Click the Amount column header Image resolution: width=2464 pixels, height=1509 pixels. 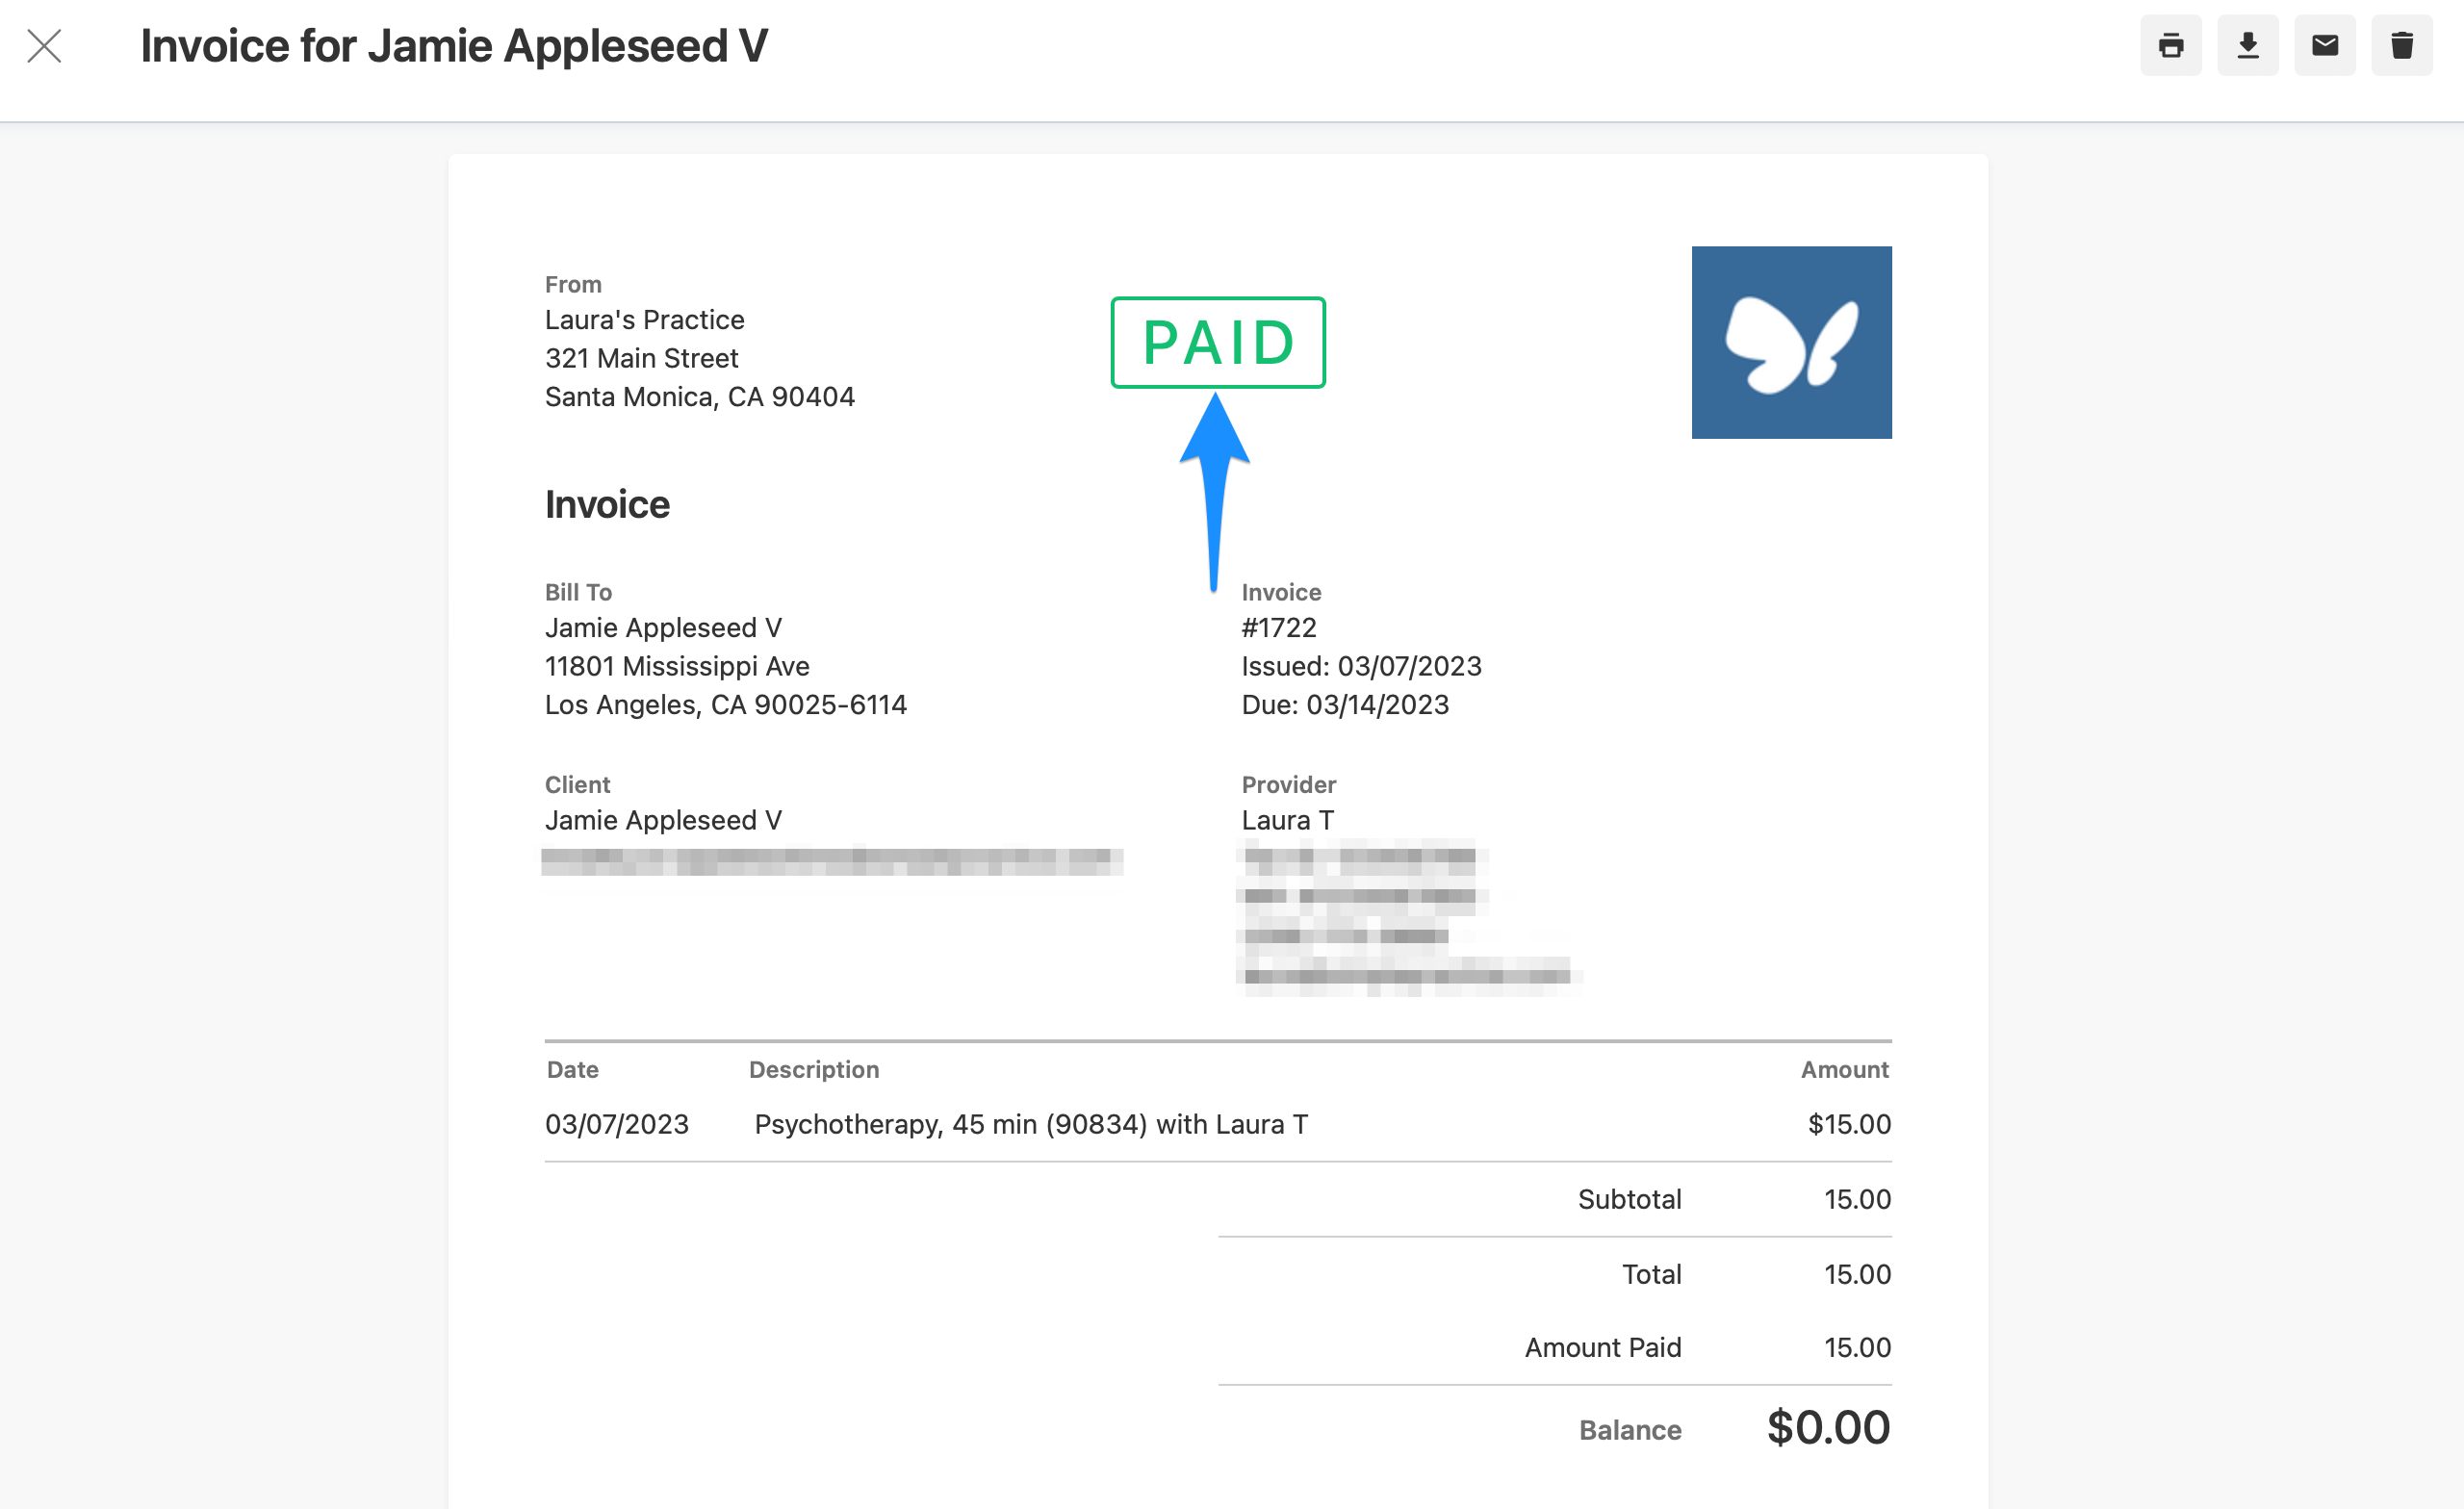(1844, 1069)
